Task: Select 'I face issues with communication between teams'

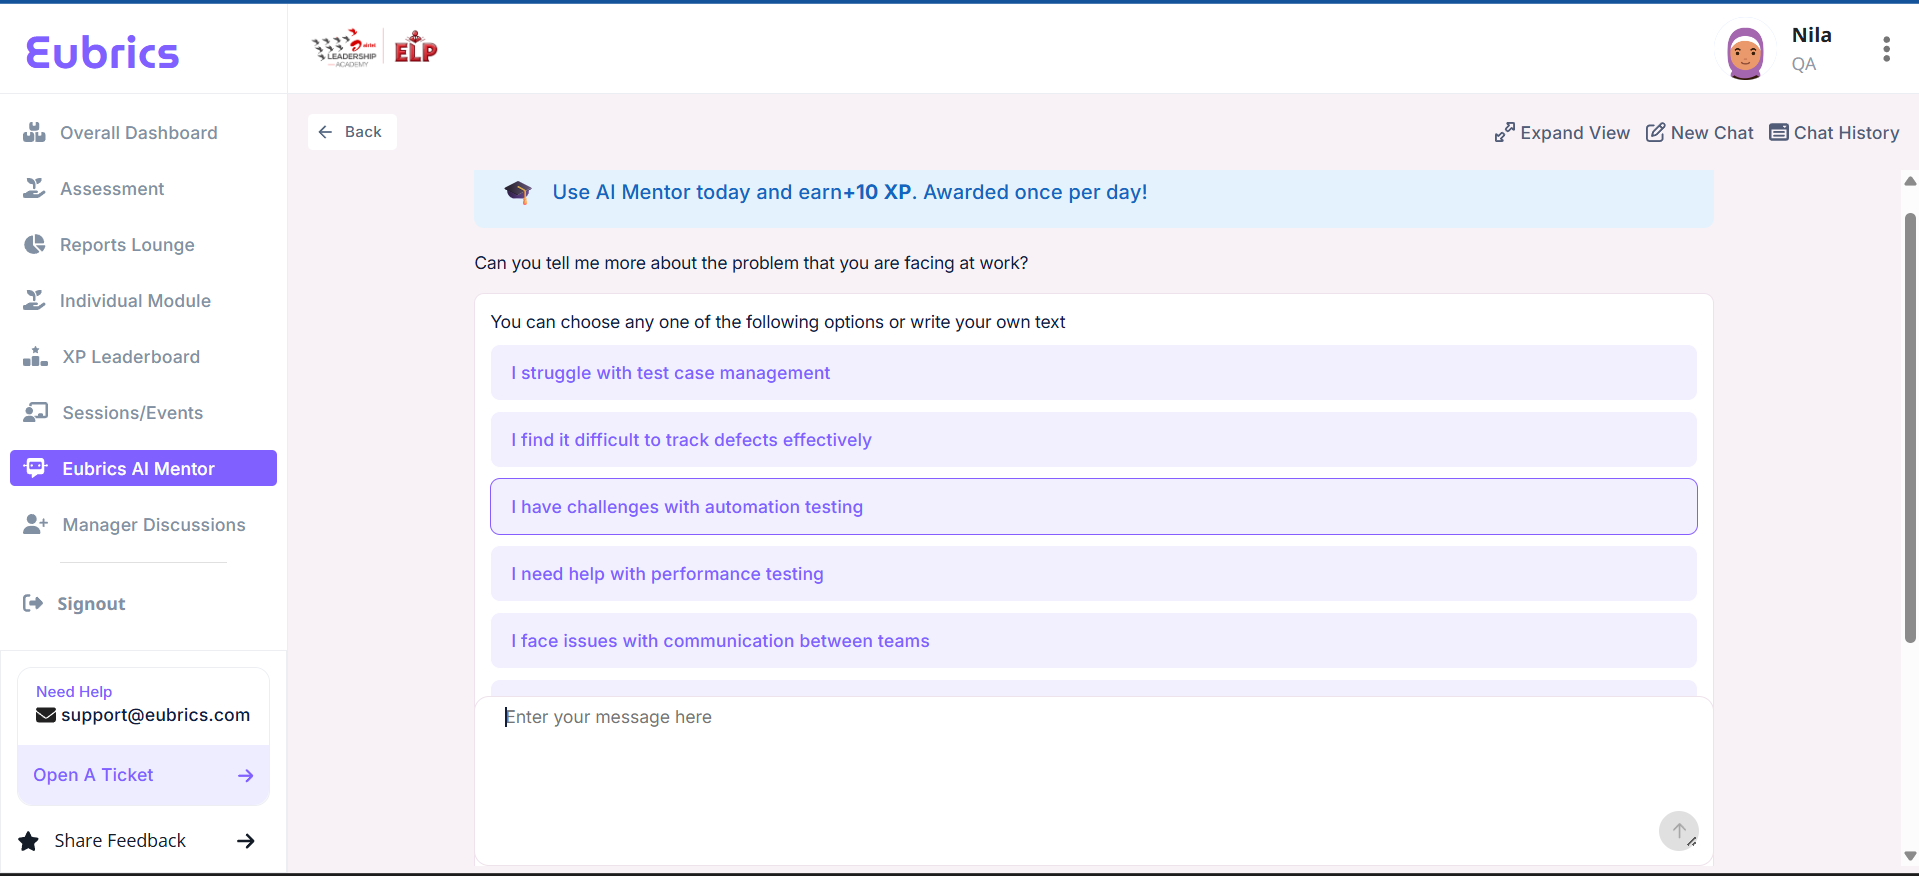Action: coord(1093,641)
